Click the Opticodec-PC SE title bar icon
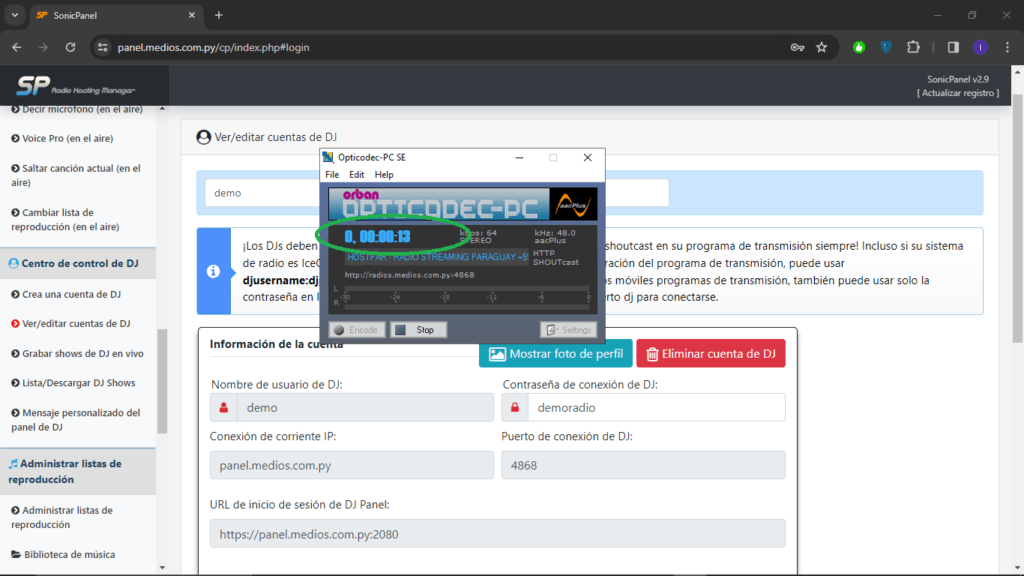The image size is (1024, 576). [x=328, y=157]
